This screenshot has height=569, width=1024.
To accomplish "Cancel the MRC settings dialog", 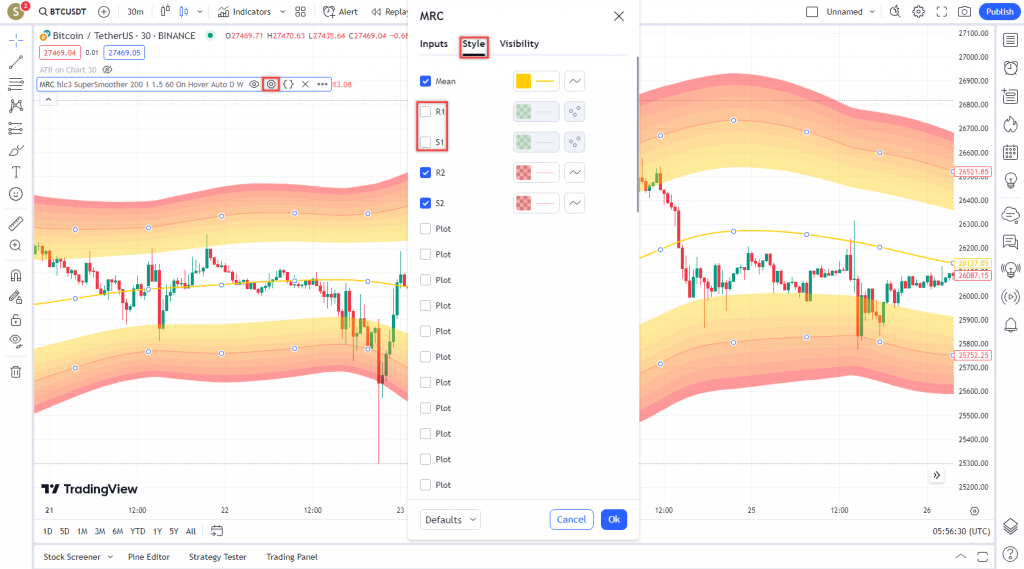I will pos(571,519).
